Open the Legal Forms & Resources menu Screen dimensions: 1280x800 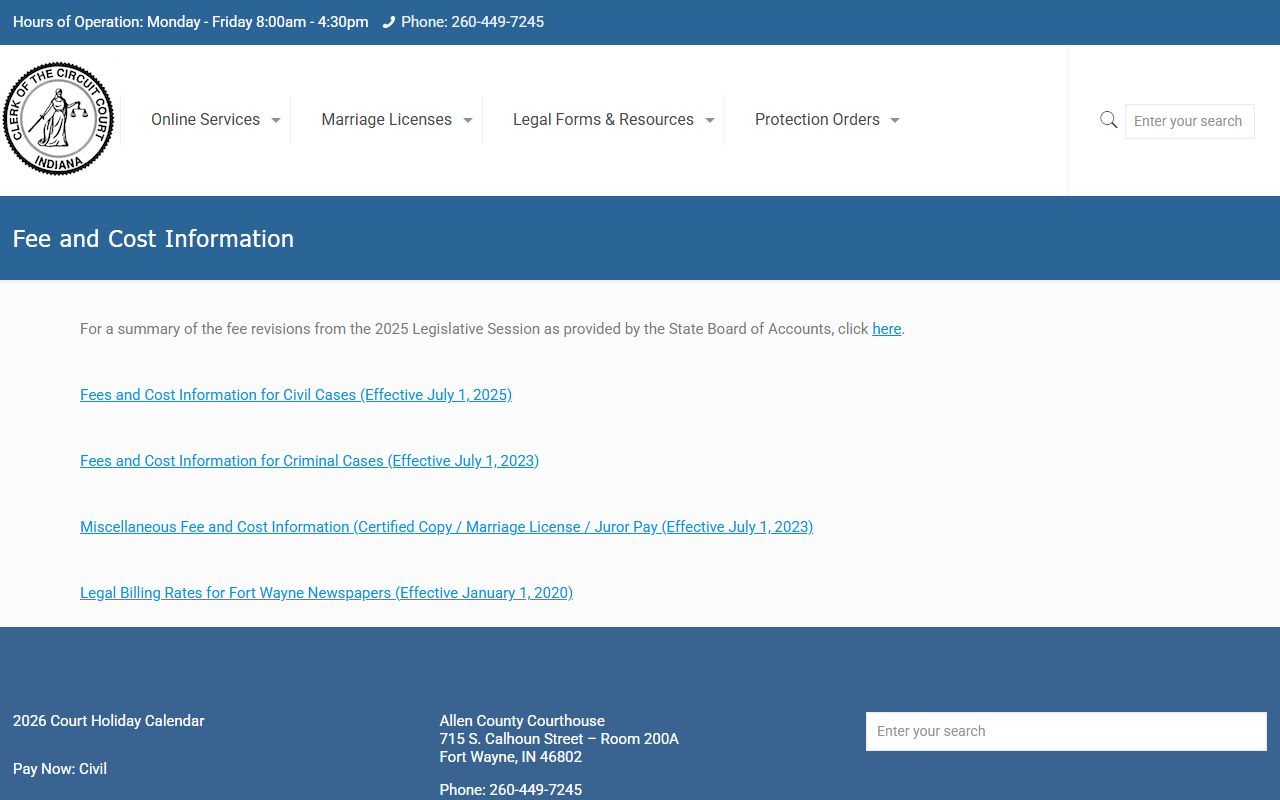(x=603, y=119)
